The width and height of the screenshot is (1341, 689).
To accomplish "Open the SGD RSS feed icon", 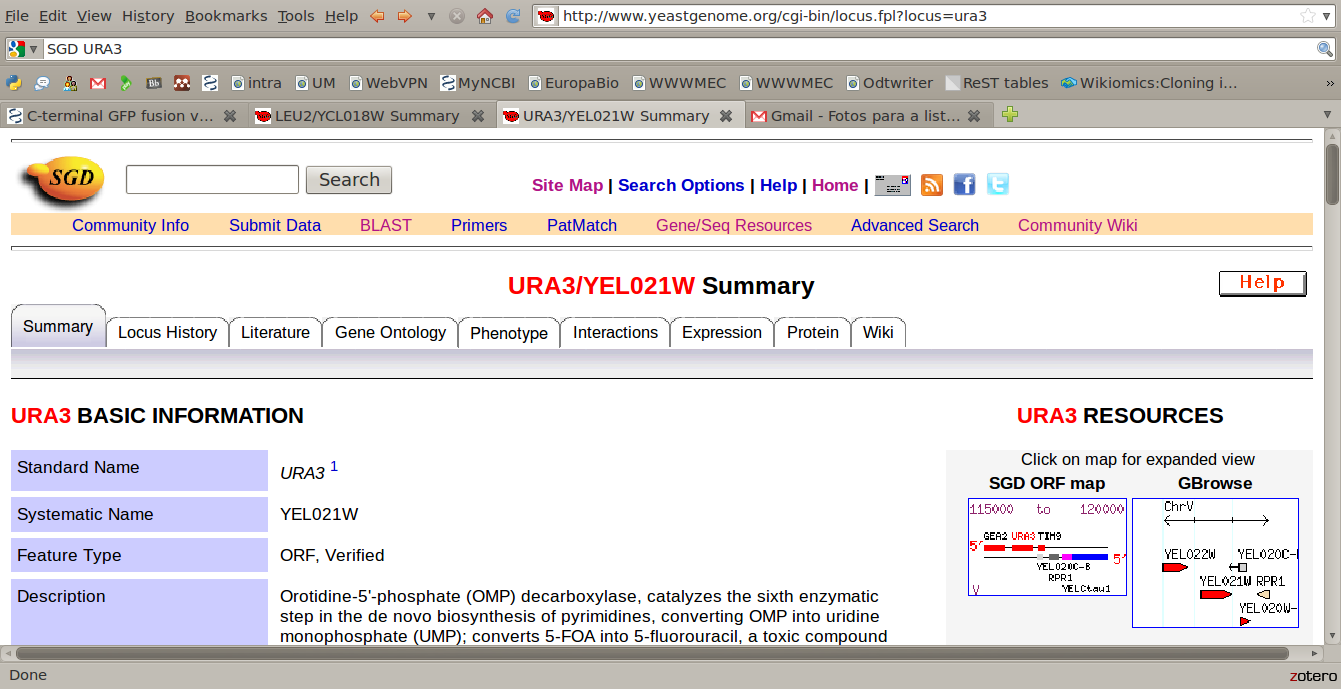I will [x=932, y=184].
